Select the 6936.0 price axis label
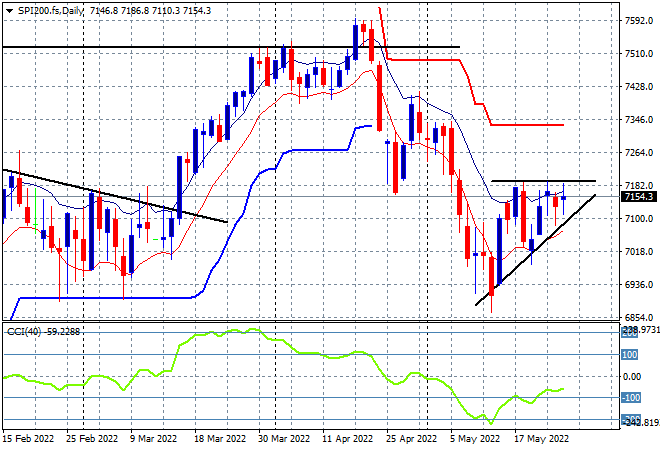 pos(639,285)
